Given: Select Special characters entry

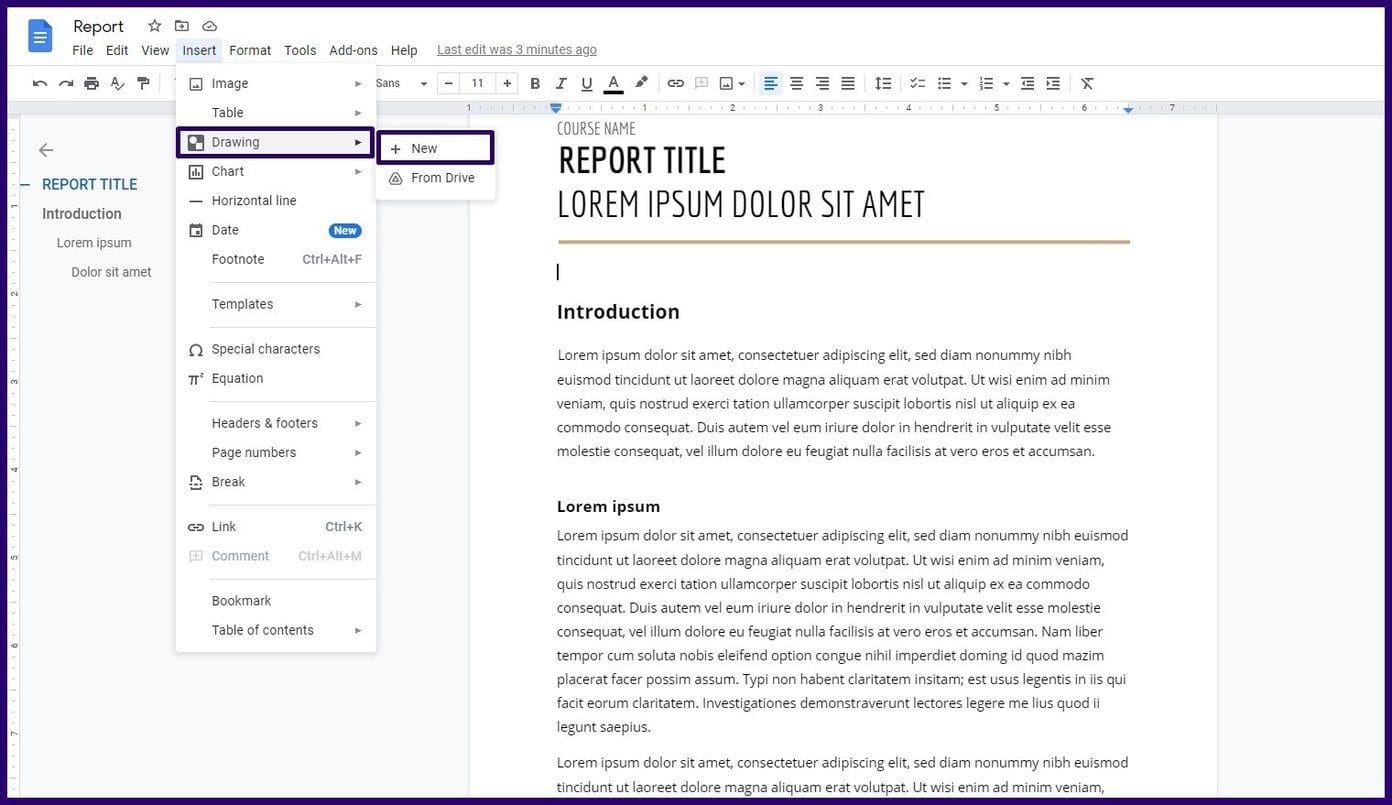Looking at the screenshot, I should click(x=275, y=349).
